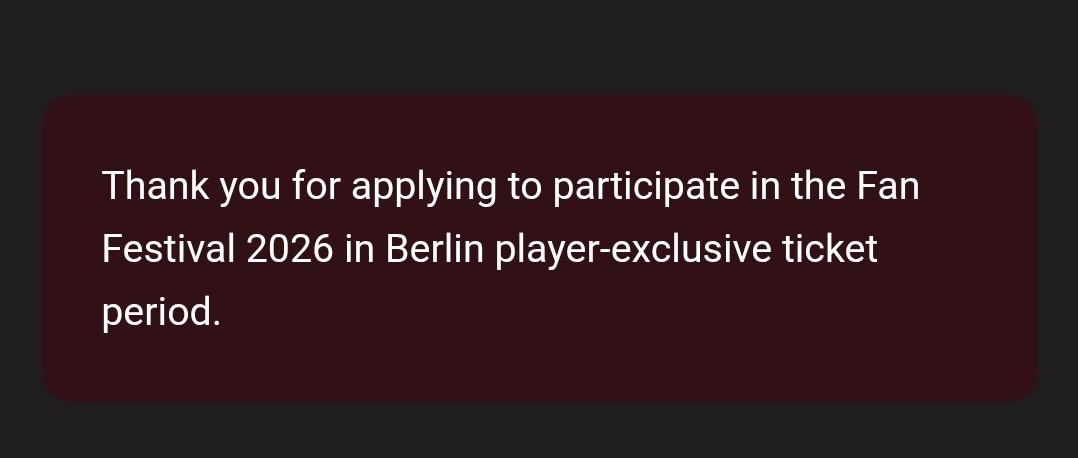The width and height of the screenshot is (1078, 458).
Task: Click the word "Fan" ending the first line
Action: 888,186
